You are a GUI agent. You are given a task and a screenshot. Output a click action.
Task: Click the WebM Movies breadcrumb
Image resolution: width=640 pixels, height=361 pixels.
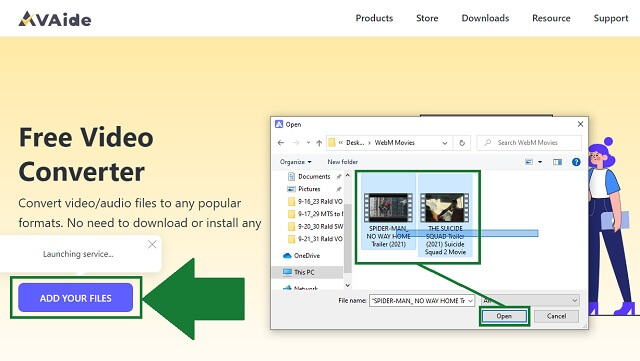[394, 143]
